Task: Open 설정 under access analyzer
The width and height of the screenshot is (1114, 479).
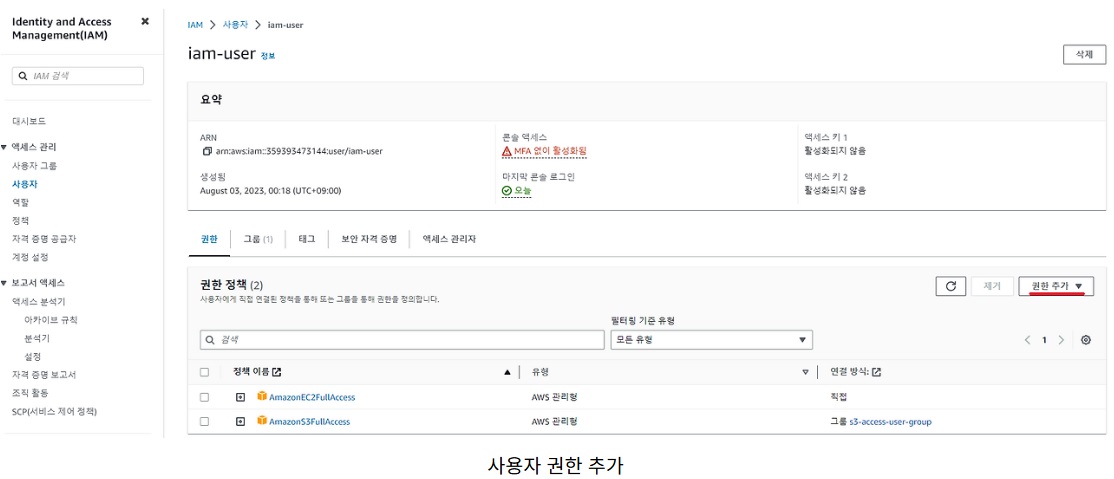Action: [x=33, y=356]
